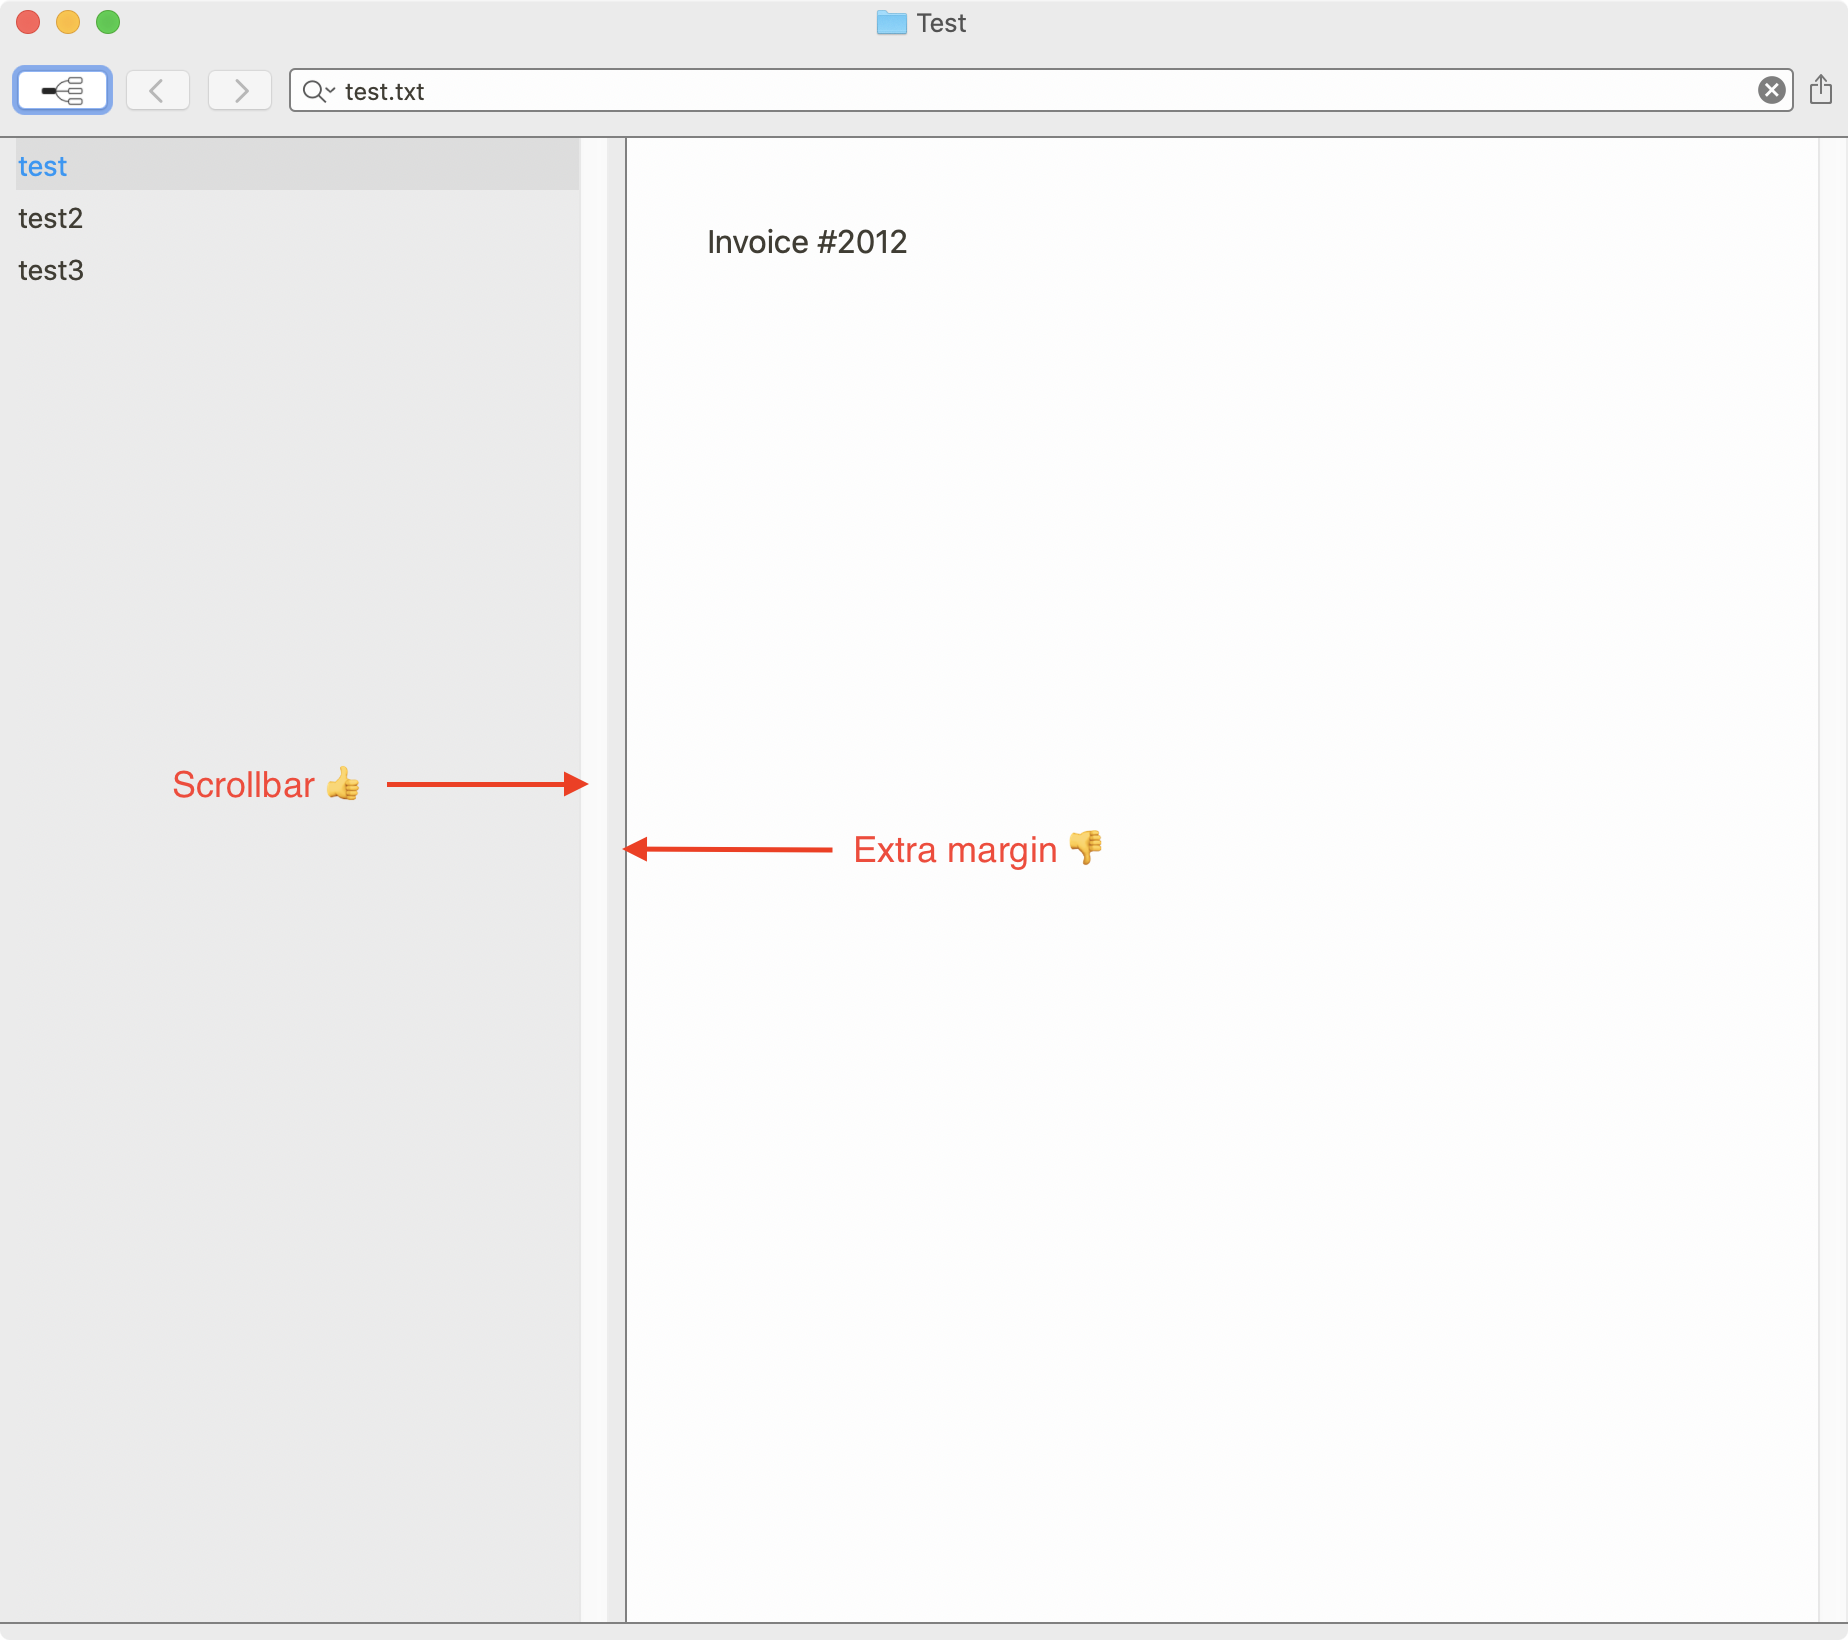The image size is (1848, 1640).
Task: Close the window with the red button
Action: tap(28, 22)
